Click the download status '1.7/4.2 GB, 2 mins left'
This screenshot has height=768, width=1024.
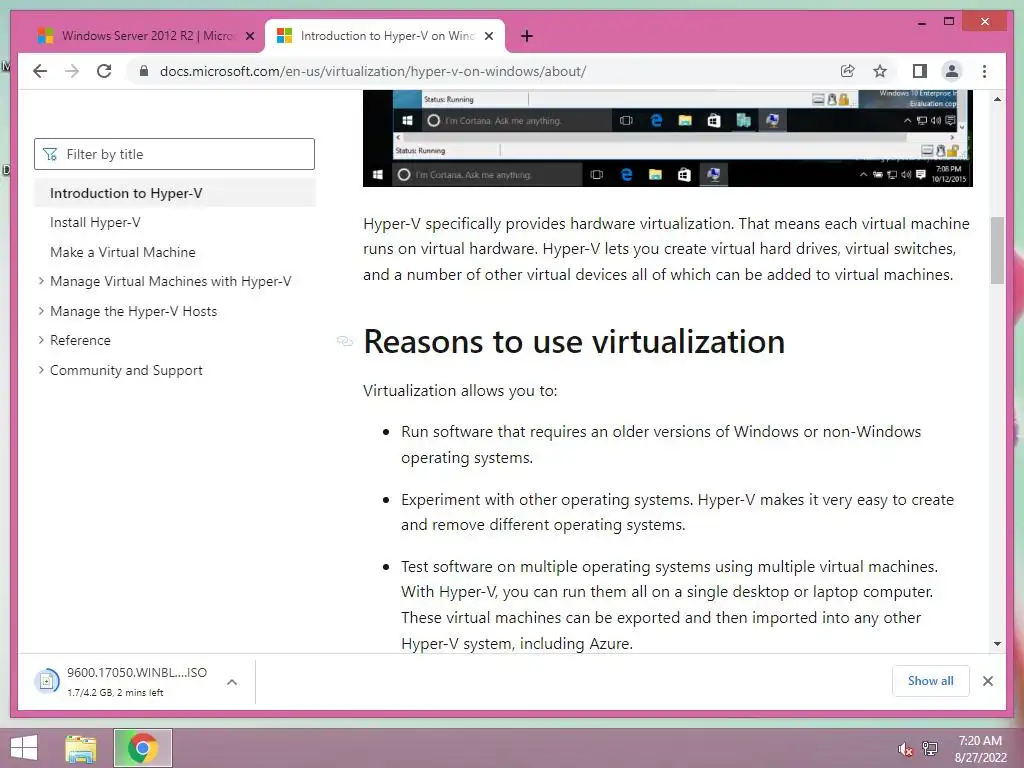[115, 692]
